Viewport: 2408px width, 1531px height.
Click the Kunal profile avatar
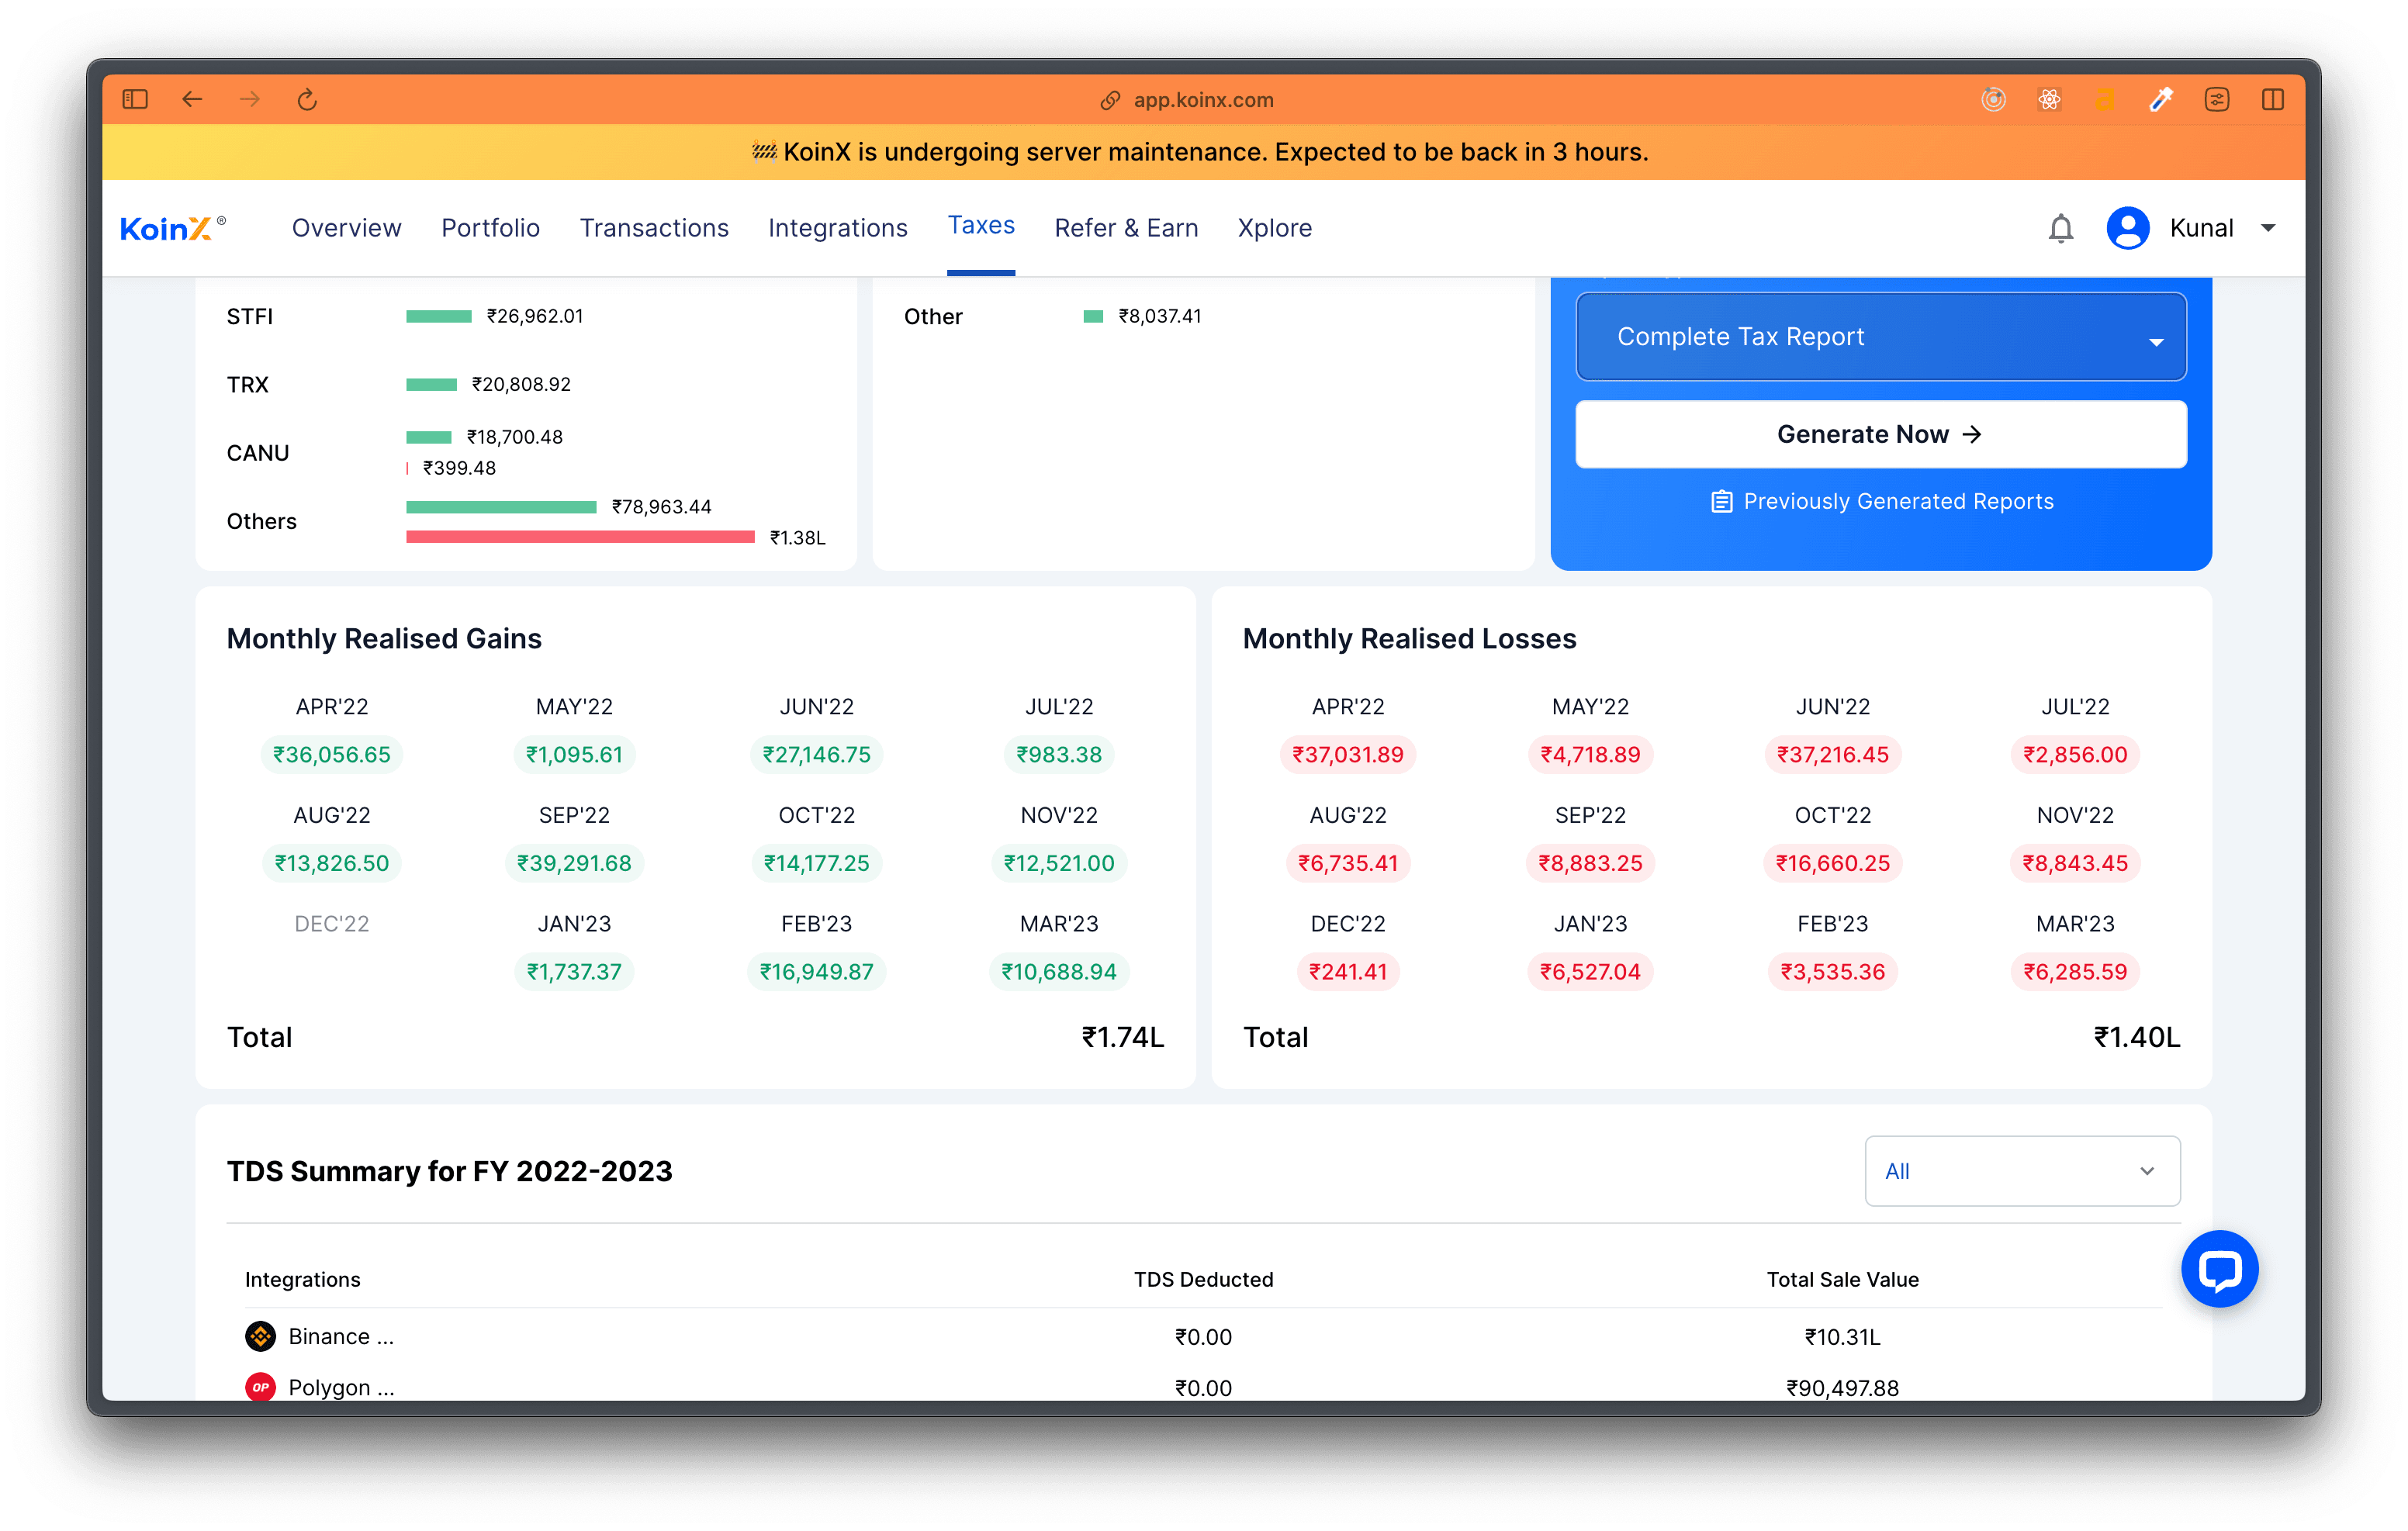coord(2127,229)
